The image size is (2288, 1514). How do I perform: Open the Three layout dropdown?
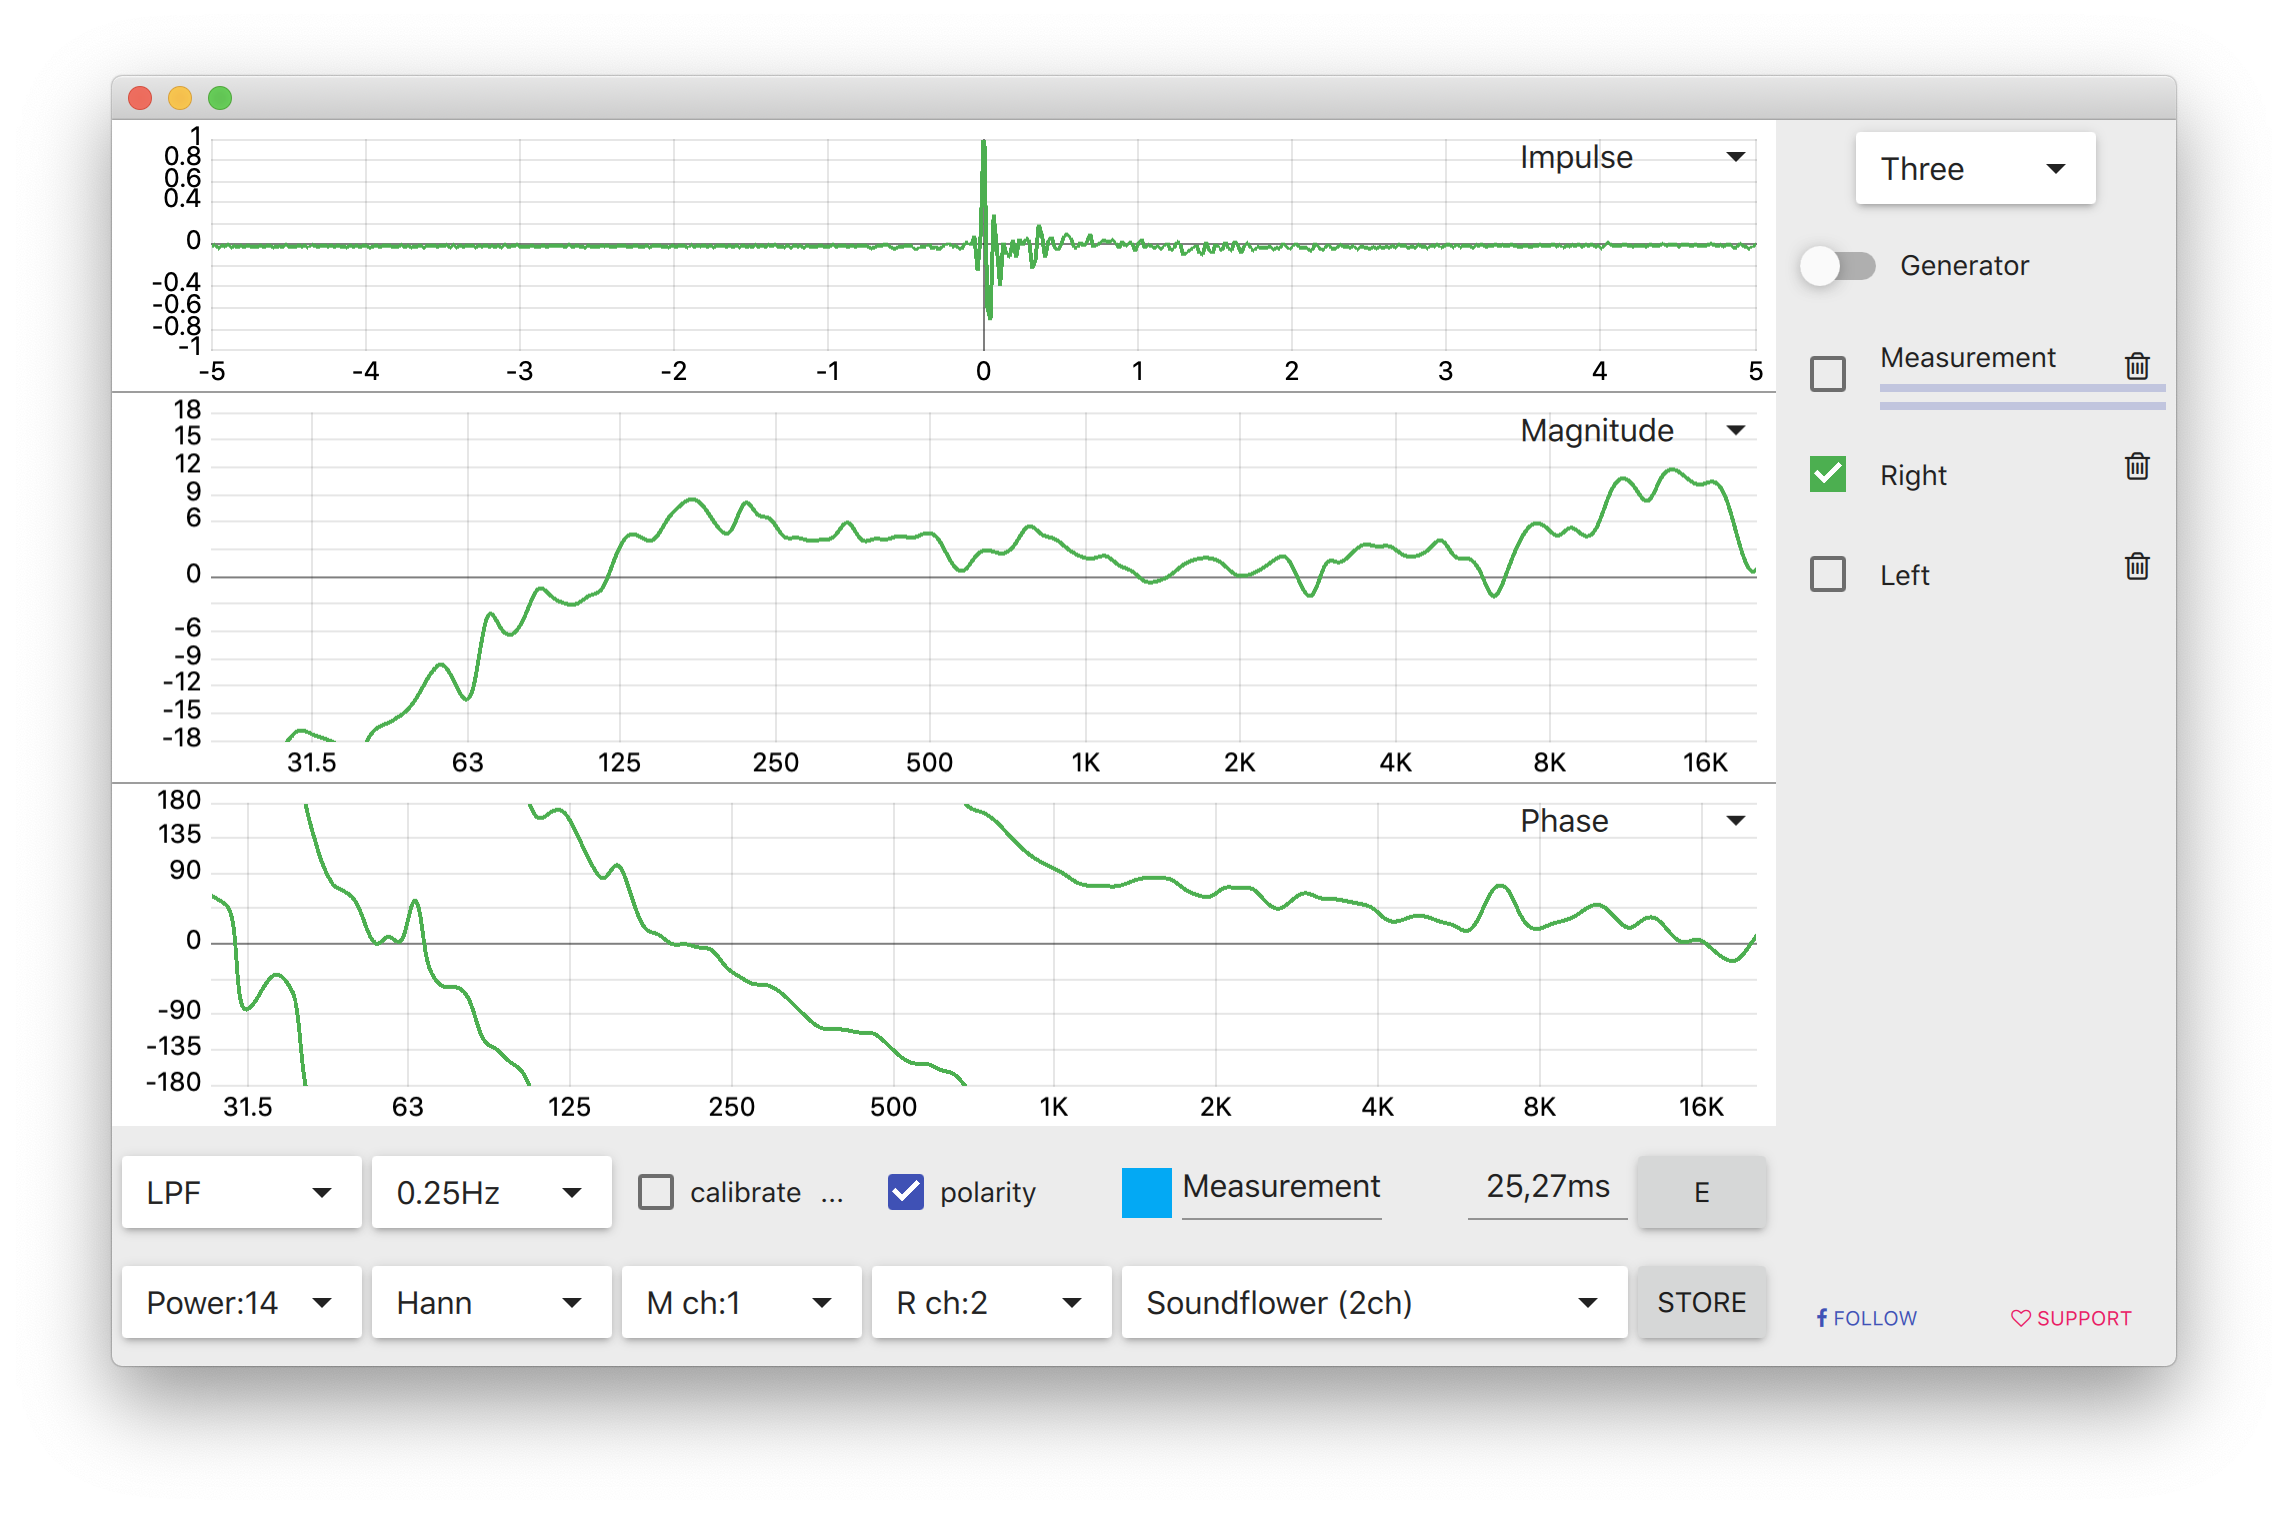(1975, 169)
